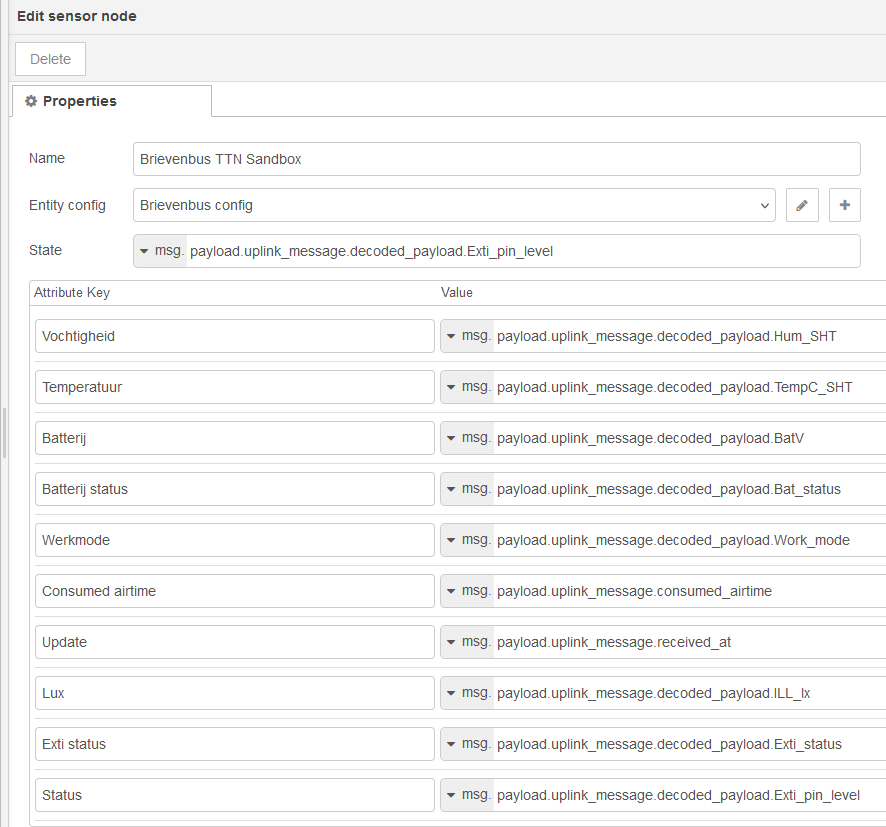This screenshot has width=886, height=827.
Task: Click the Status row Exti_pin_level value field
Action: 690,795
